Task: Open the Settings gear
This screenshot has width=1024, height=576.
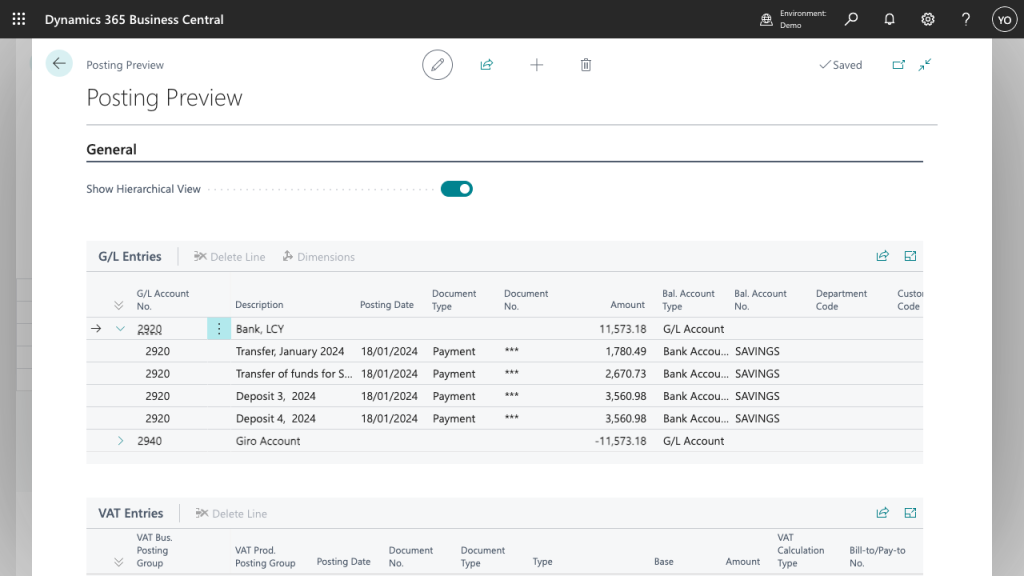Action: [x=927, y=19]
